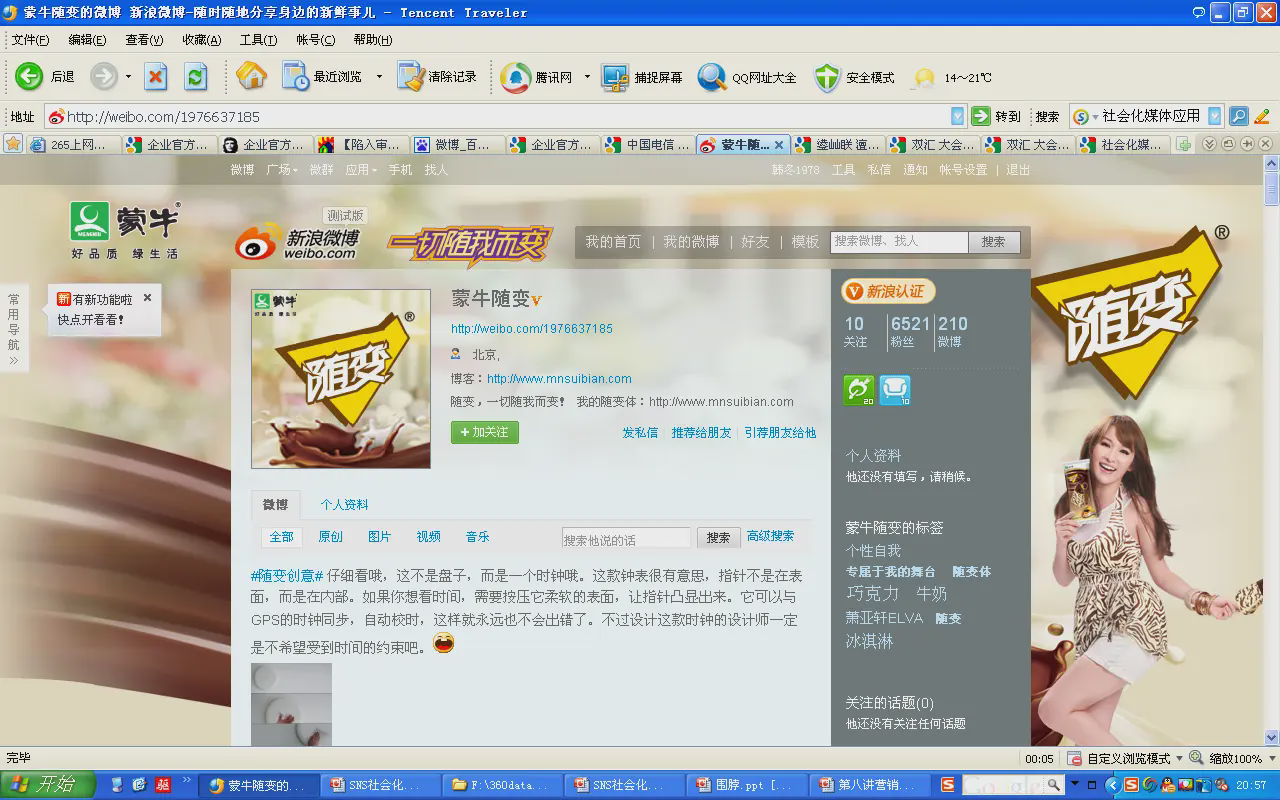Click the vertical page scrollbar
Screen dimensions: 1280x800
(x=1271, y=450)
